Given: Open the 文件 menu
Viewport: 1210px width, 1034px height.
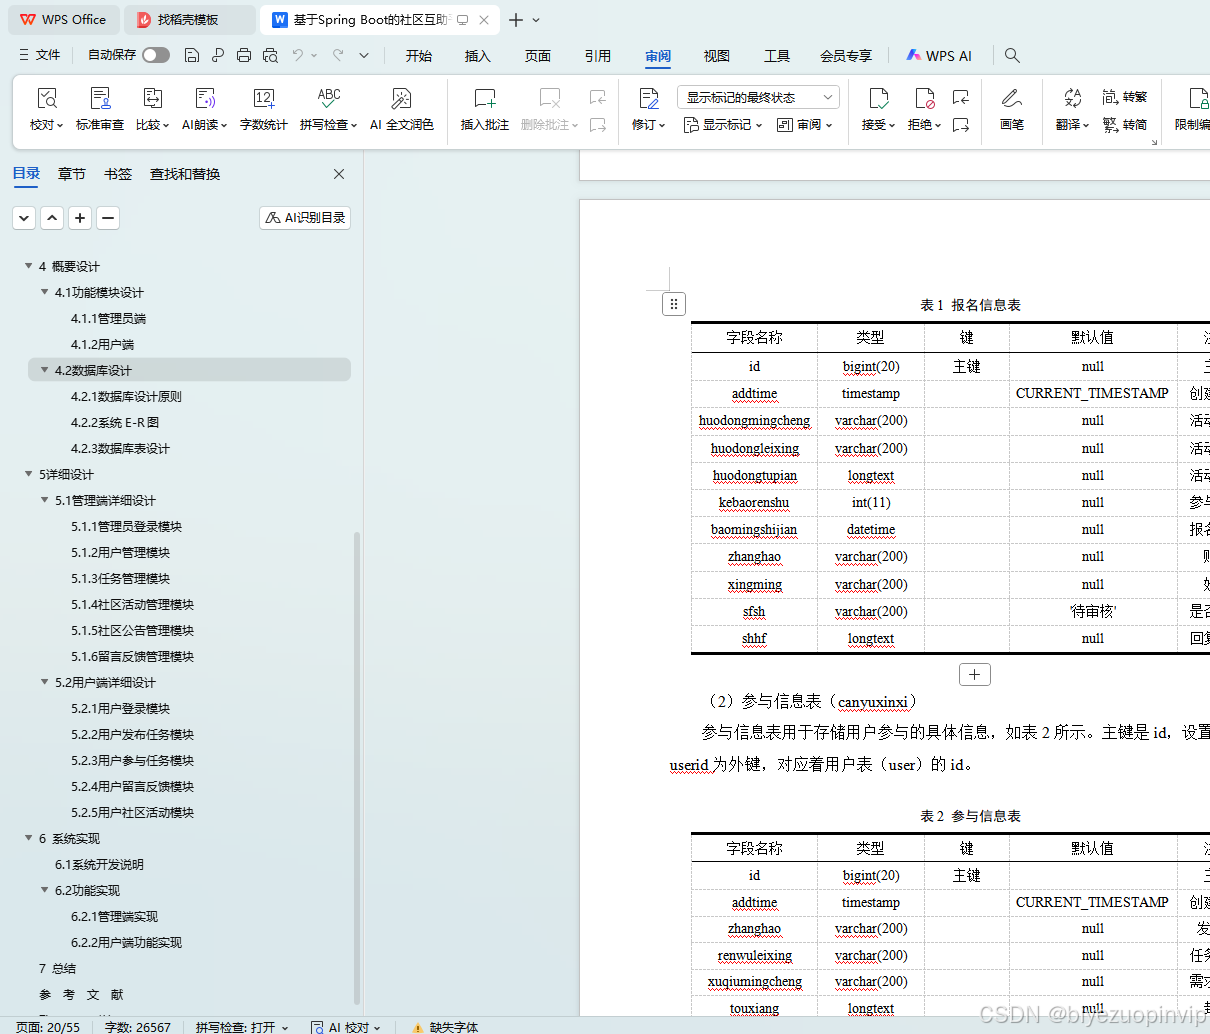Looking at the screenshot, I should click(40, 55).
